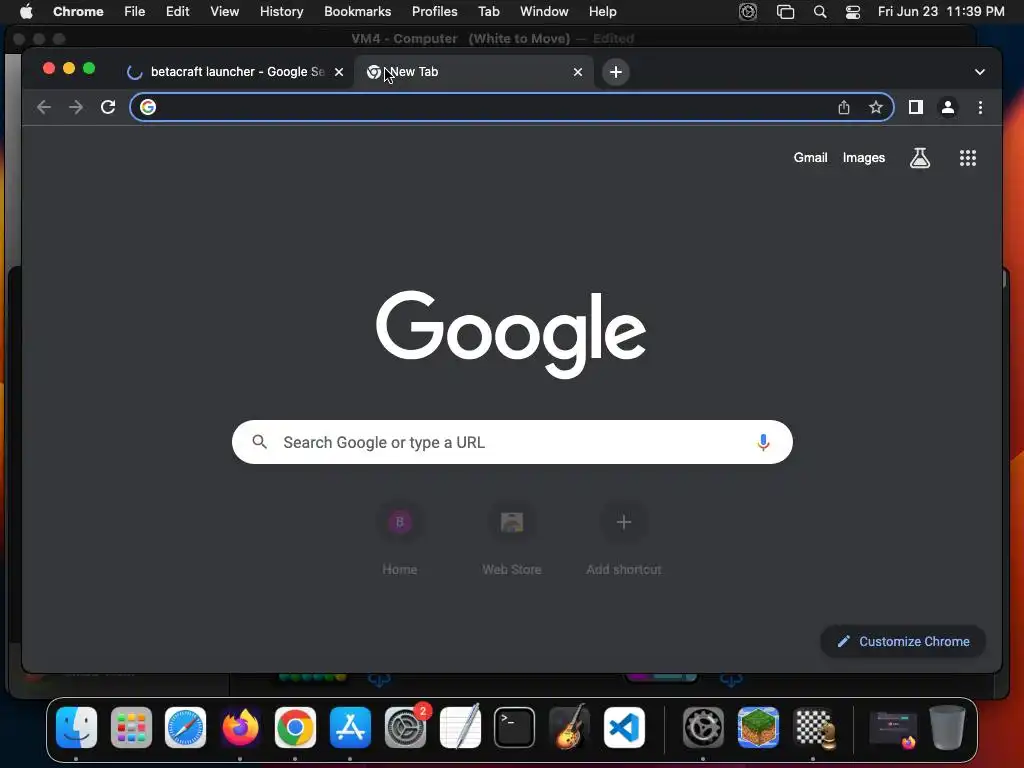Open the Minecraft grass block app in Dock
This screenshot has height=768, width=1024.
point(758,728)
